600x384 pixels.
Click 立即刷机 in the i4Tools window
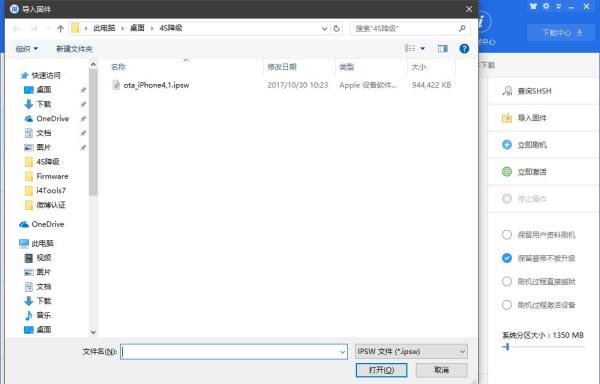point(524,145)
